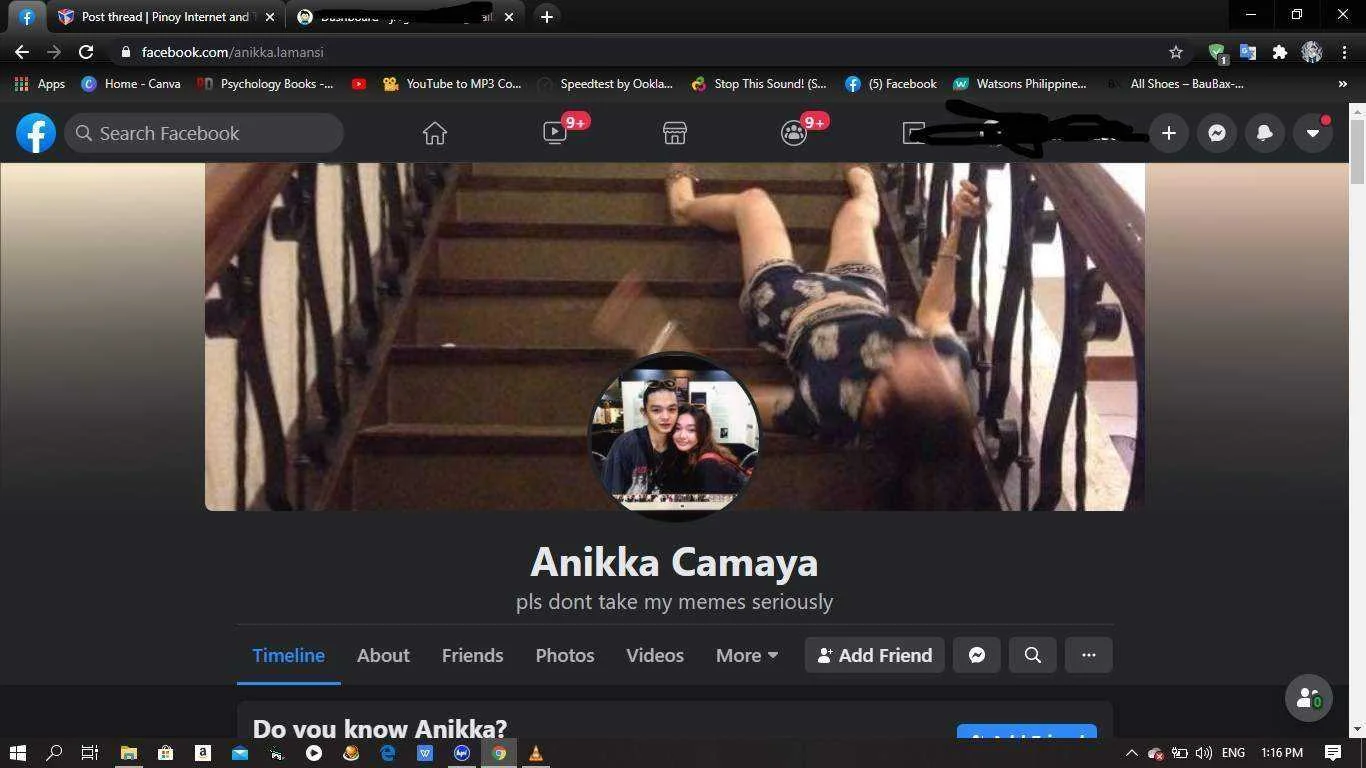Click the Add Friend button beside More
The image size is (1366, 768).
(874, 655)
